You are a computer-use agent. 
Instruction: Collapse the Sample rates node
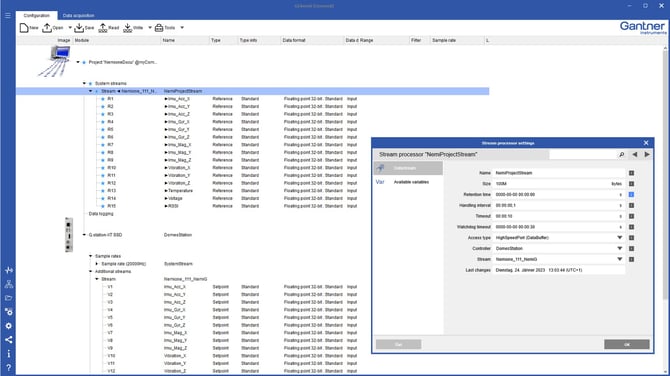coord(91,256)
